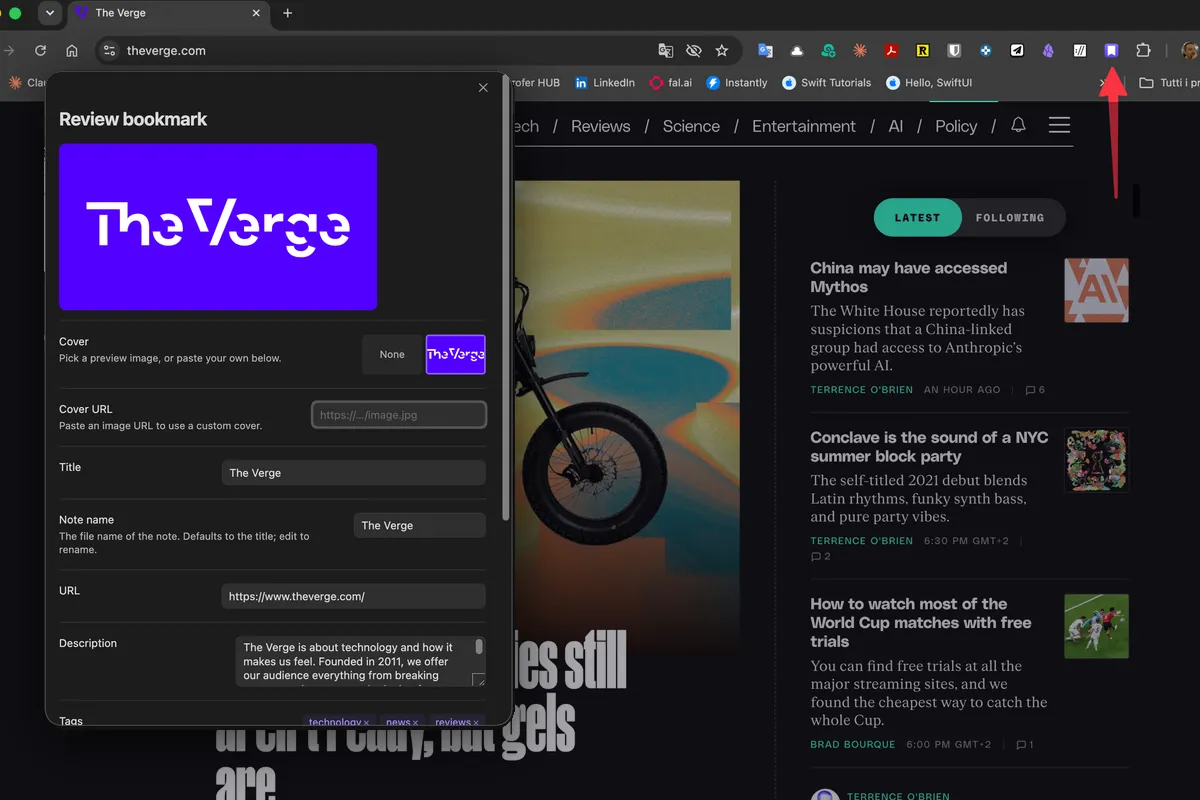This screenshot has height=800, width=1200.
Task: Open the purple Obsidian crystal extension
Action: 1048,50
